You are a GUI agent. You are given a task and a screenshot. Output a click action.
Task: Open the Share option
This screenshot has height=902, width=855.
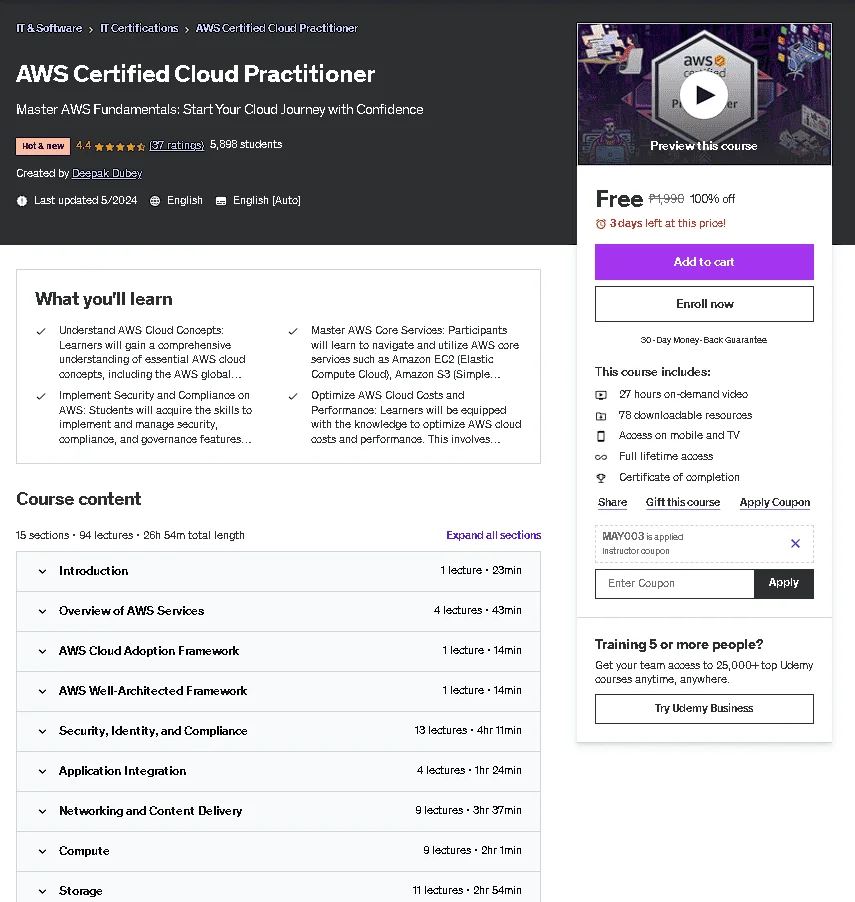[x=612, y=502]
